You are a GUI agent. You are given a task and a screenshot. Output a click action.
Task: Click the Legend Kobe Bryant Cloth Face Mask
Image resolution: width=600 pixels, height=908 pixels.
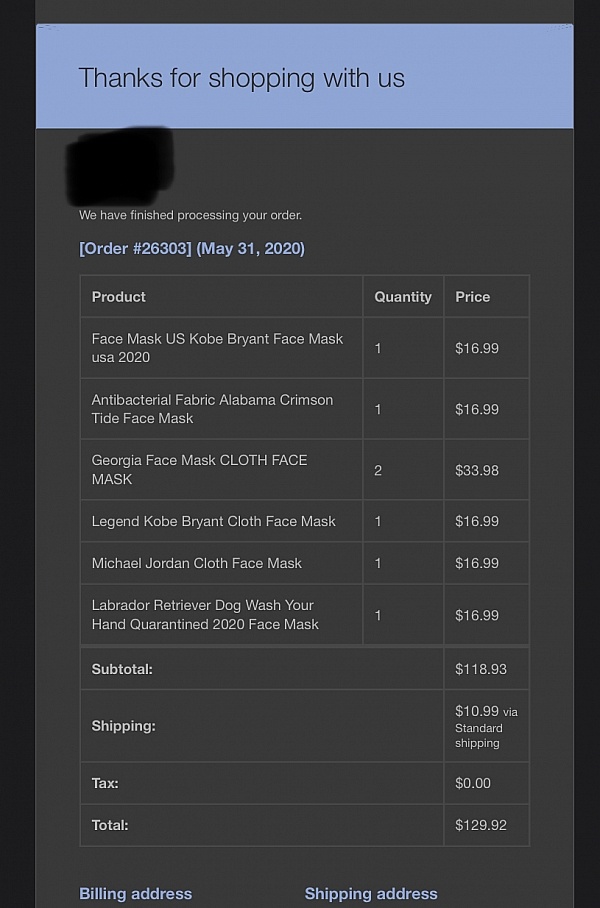tap(214, 521)
